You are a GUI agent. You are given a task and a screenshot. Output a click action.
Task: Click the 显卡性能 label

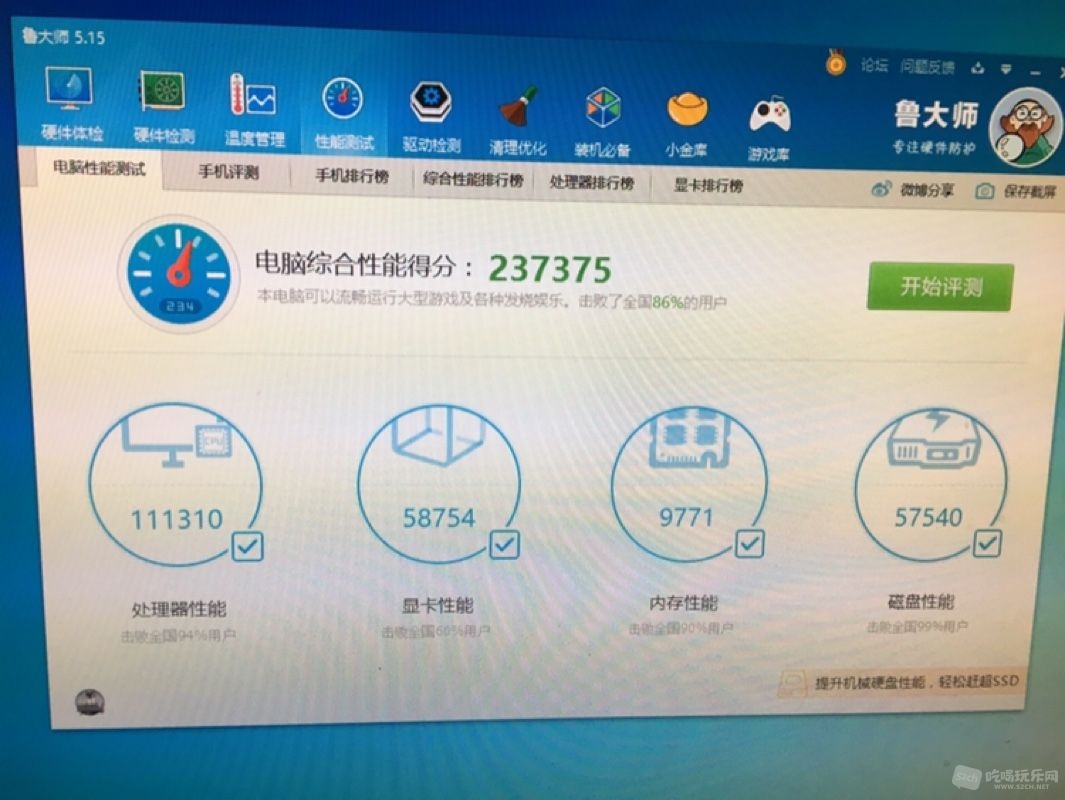[437, 605]
